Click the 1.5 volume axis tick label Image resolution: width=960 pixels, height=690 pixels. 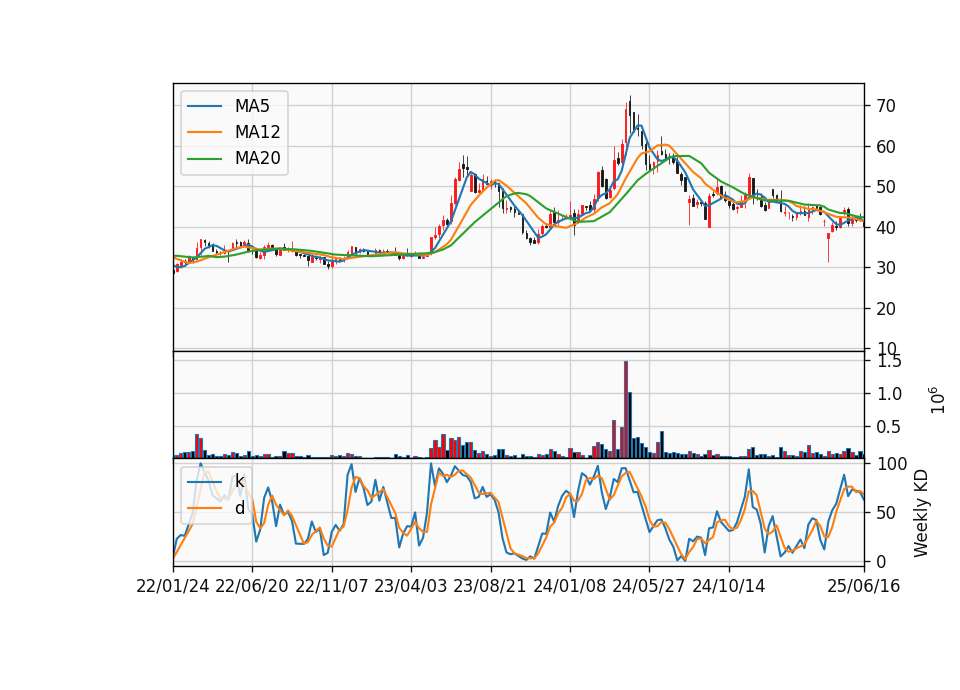pyautogui.click(x=889, y=361)
